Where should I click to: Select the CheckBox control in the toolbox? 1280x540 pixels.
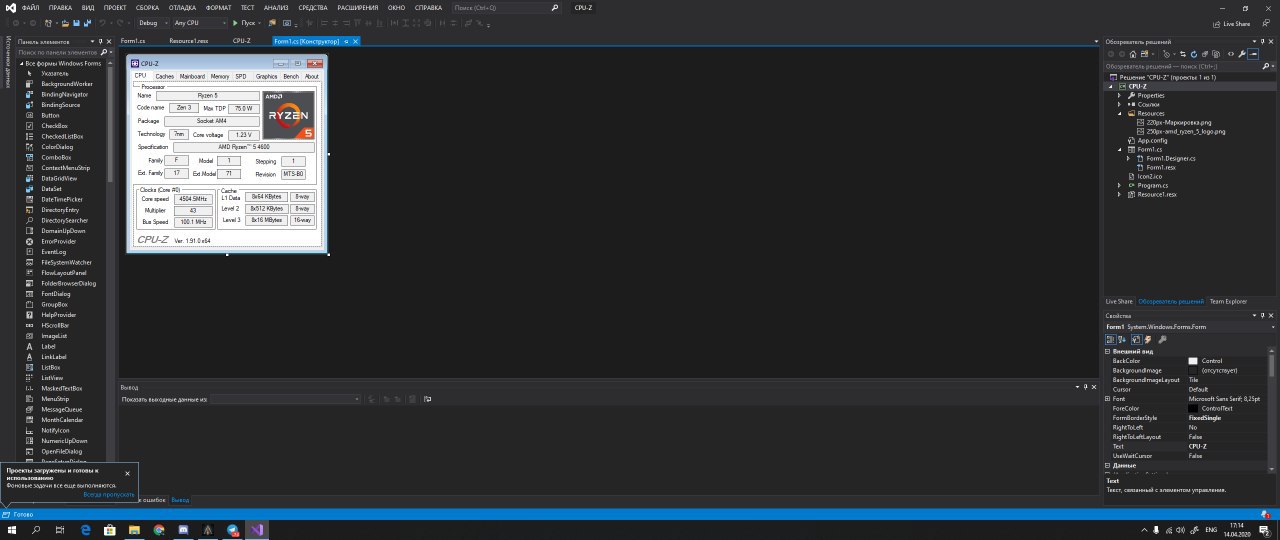click(54, 126)
